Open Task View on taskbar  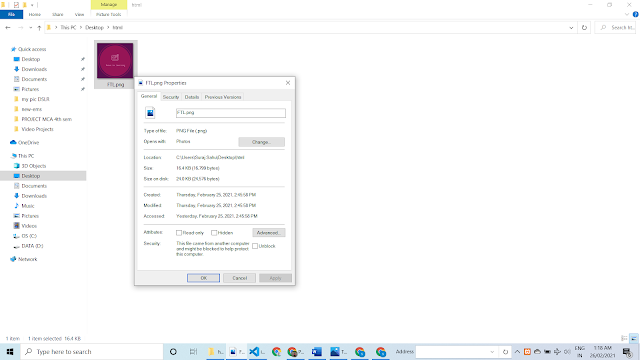[193, 352]
